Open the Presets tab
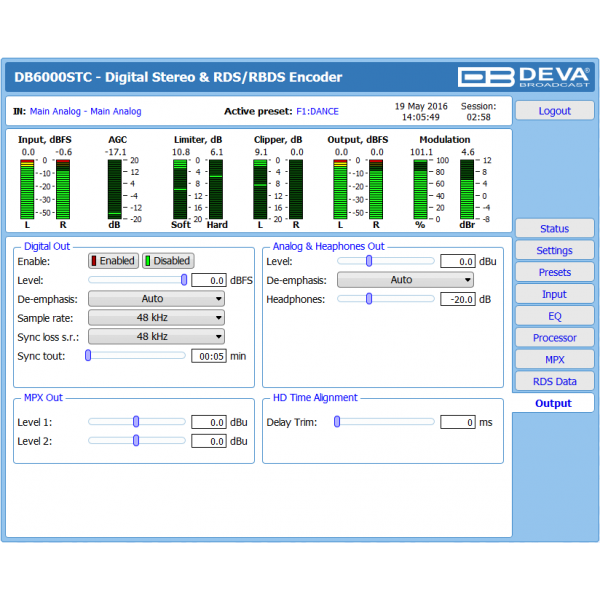This screenshot has width=600, height=600. pos(554,272)
